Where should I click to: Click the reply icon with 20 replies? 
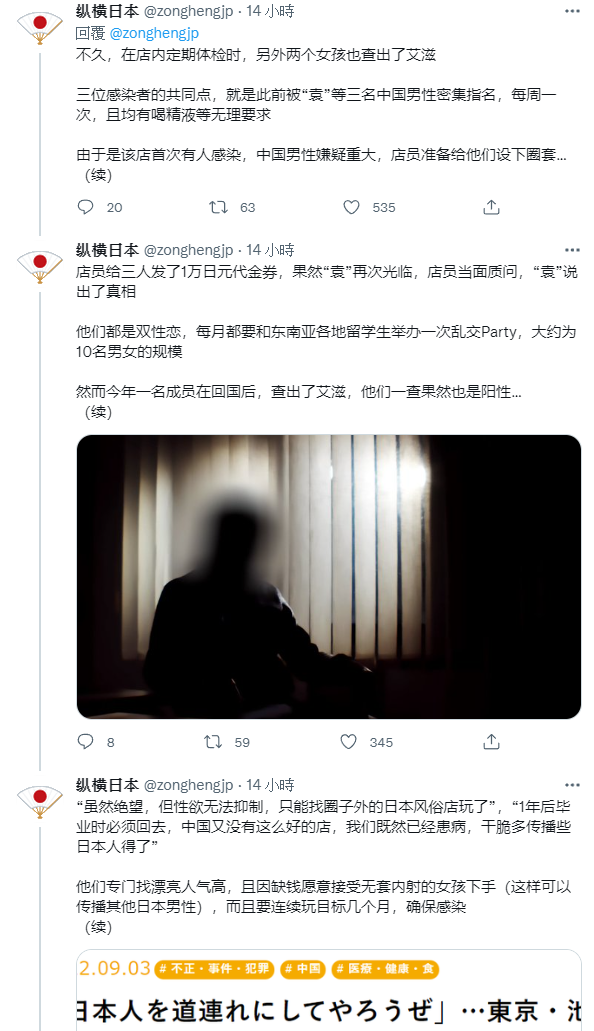click(86, 207)
